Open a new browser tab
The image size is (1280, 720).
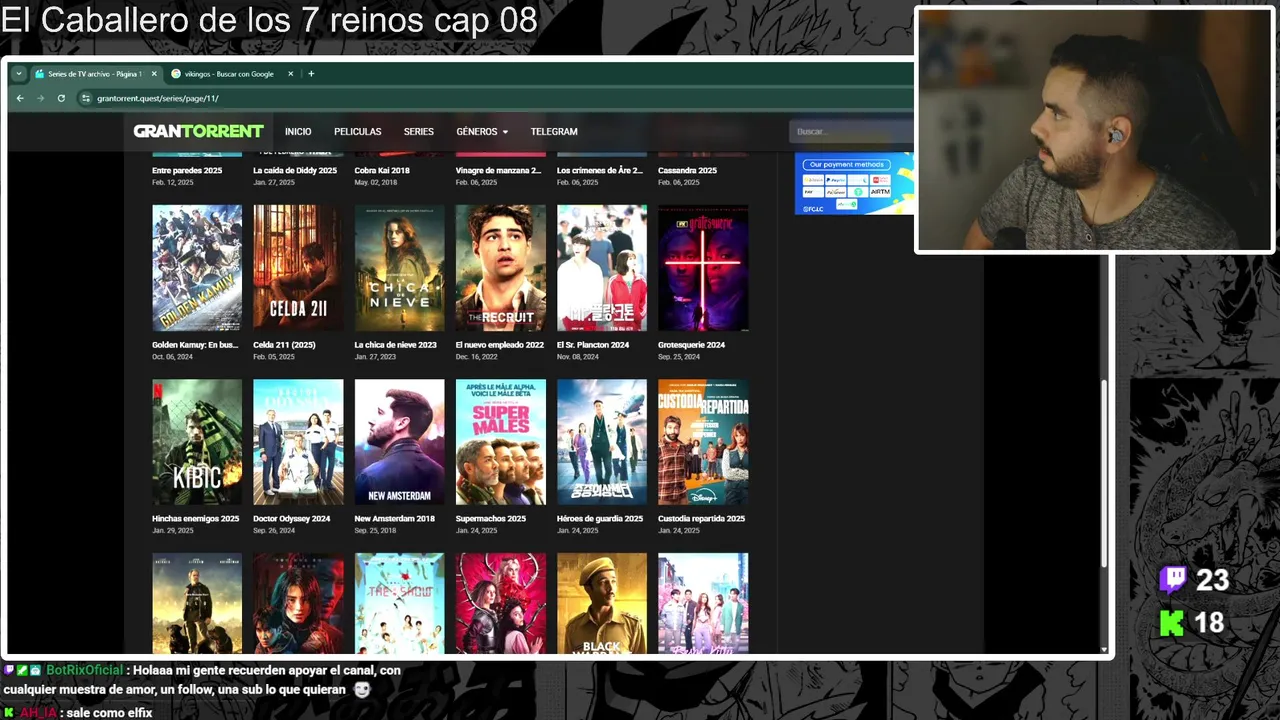[x=311, y=74]
